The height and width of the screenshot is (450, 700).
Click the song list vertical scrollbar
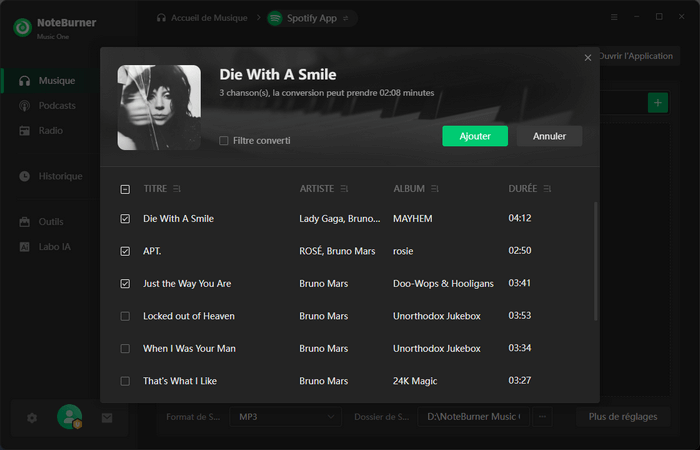(x=596, y=260)
